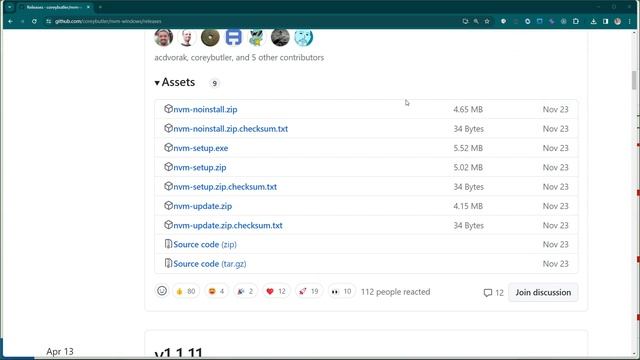Click the file-zip icon beside Source code (zip)
This screenshot has width=640, height=360.
168,244
